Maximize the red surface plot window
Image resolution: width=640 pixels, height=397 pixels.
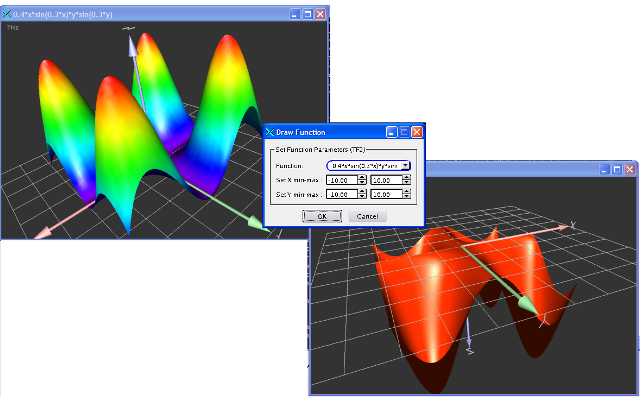click(x=617, y=169)
